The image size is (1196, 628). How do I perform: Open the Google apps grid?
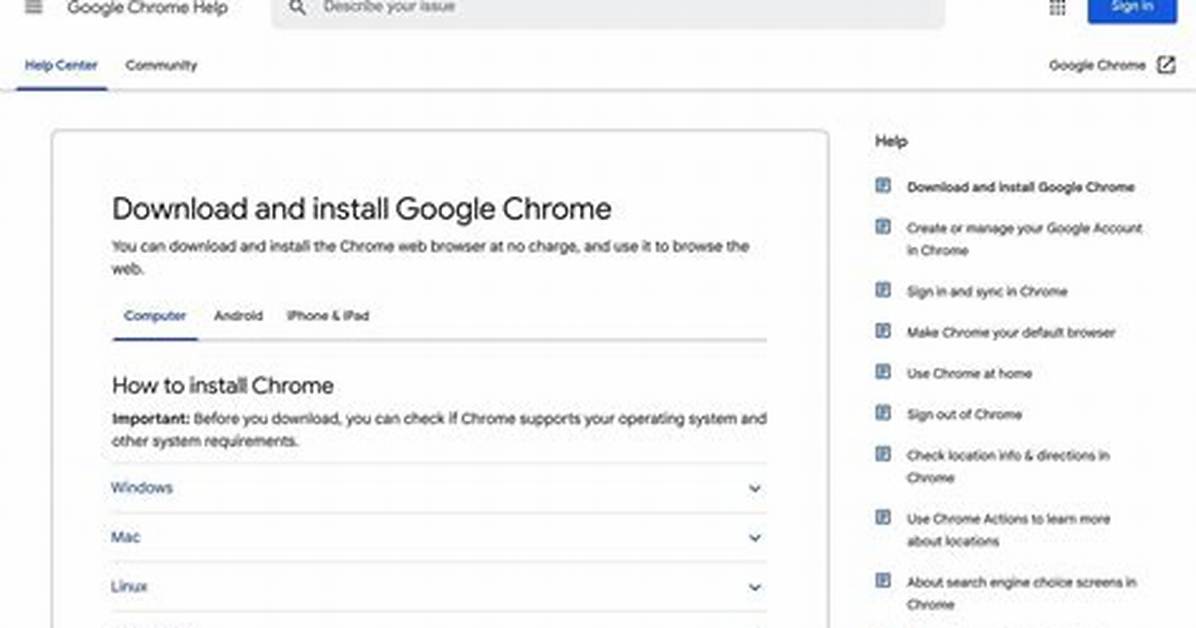pos(1057,8)
